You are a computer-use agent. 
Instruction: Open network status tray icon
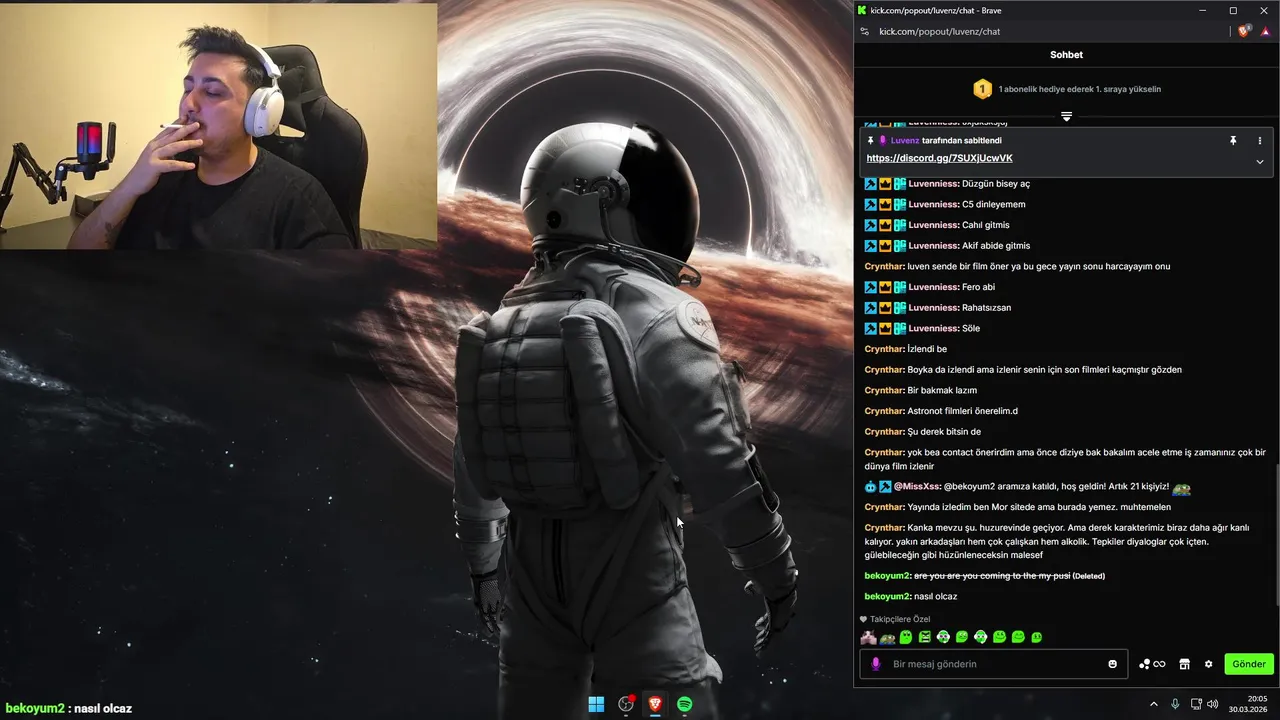click(1196, 704)
